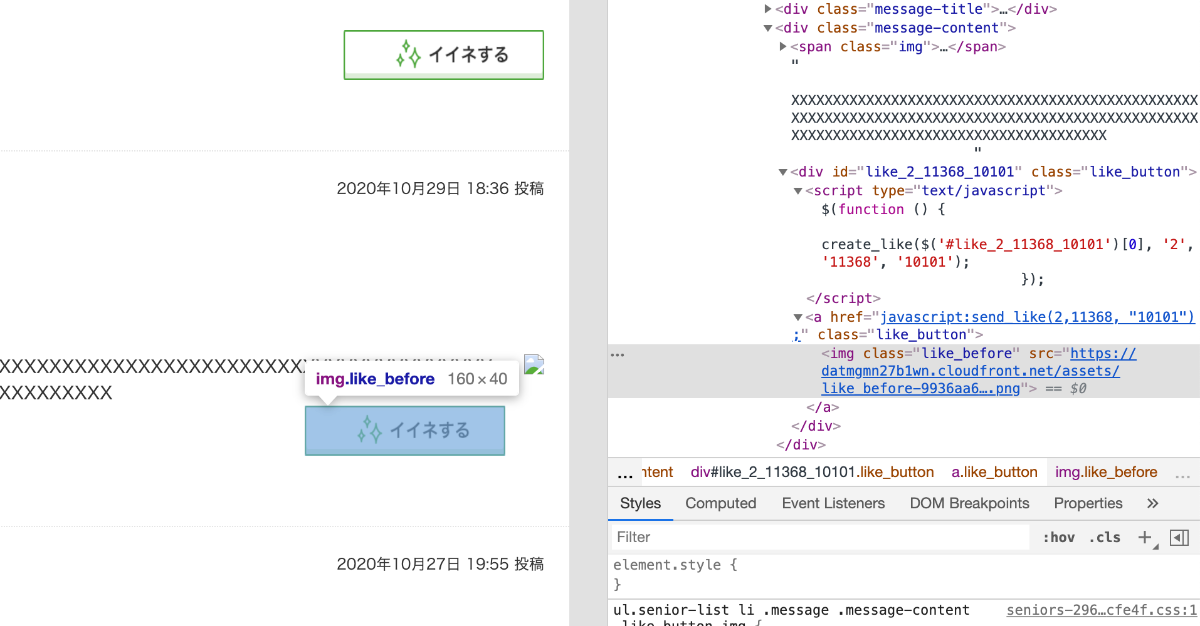Select div#like_2_11368_10101.like_button breadcrumb
Image resolution: width=1200 pixels, height=626 pixels.
[812, 472]
